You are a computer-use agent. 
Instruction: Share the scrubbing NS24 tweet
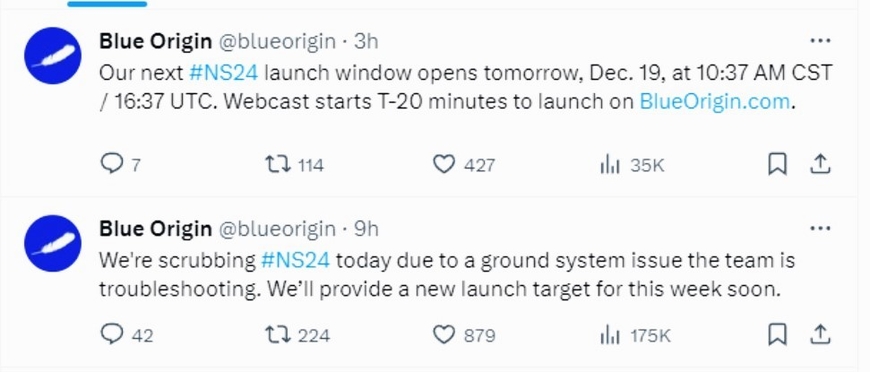point(820,334)
